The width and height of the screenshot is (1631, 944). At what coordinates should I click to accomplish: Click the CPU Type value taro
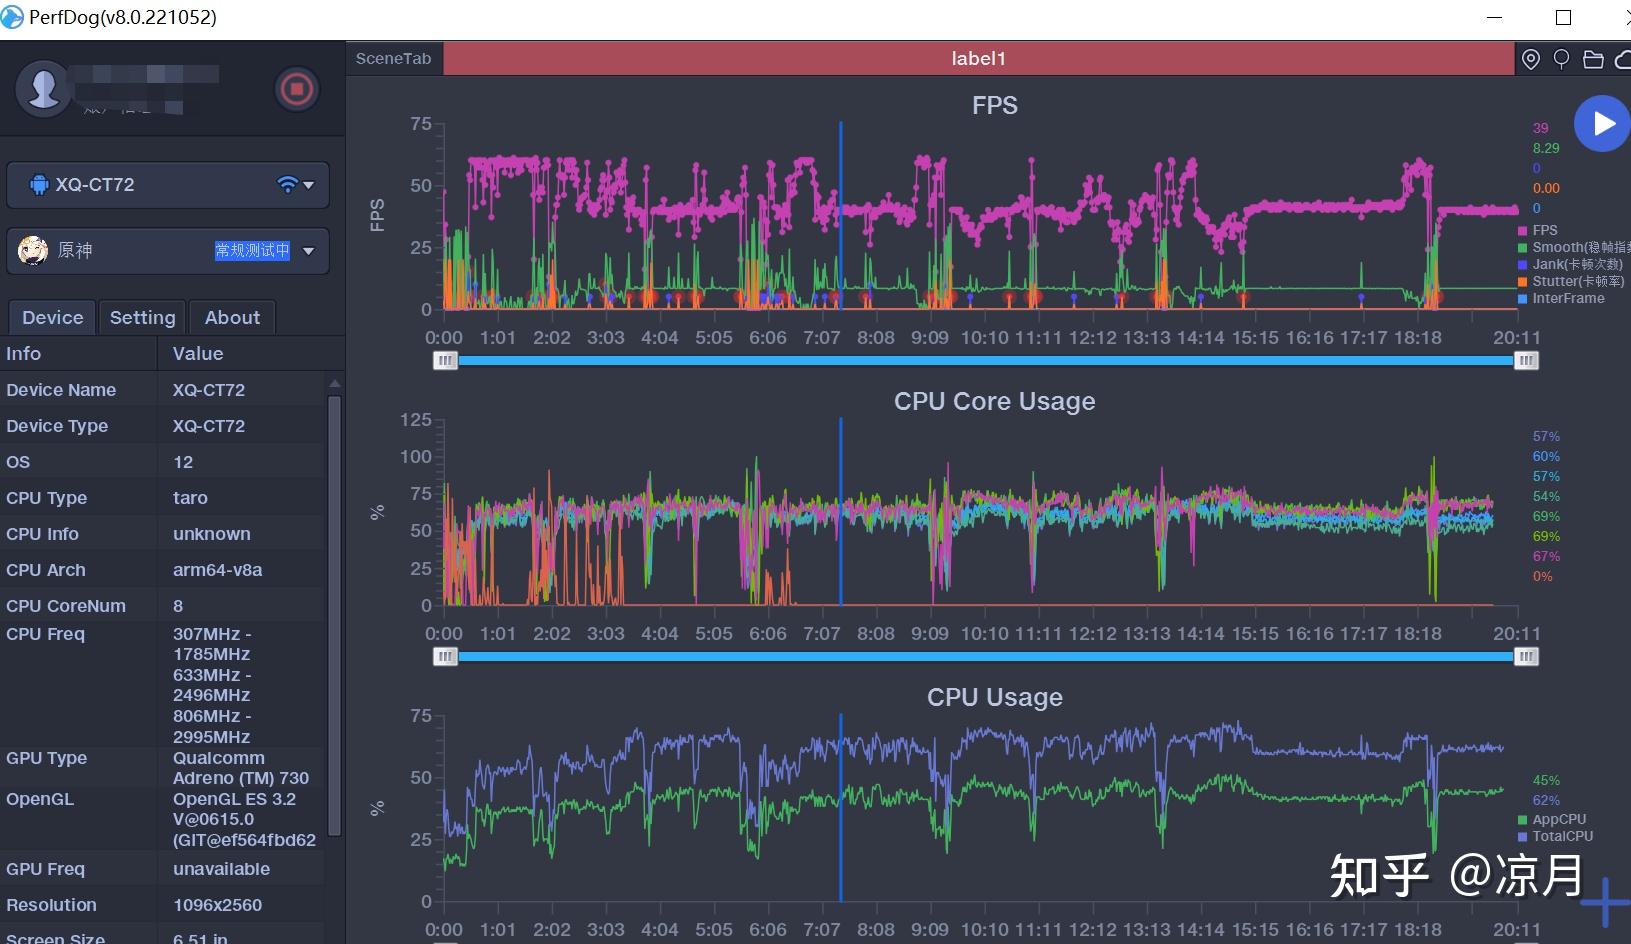pyautogui.click(x=190, y=498)
